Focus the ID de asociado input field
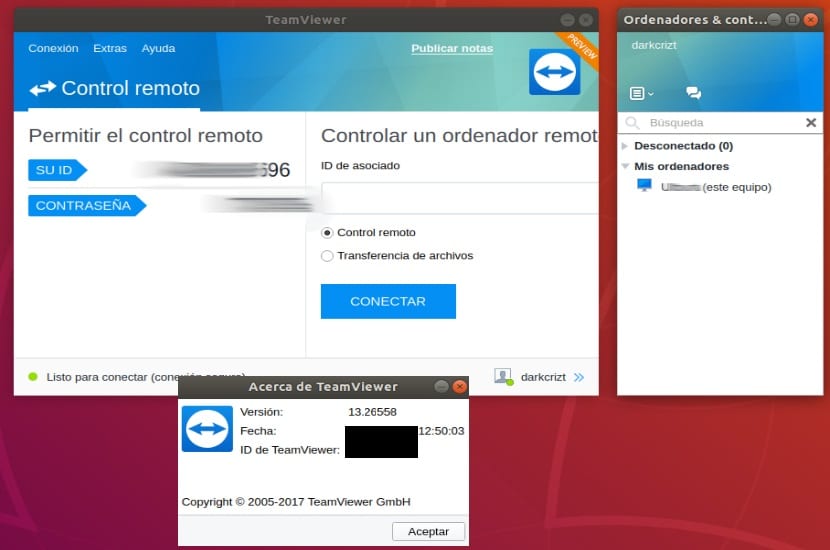Viewport: 830px width, 550px height. 459,198
